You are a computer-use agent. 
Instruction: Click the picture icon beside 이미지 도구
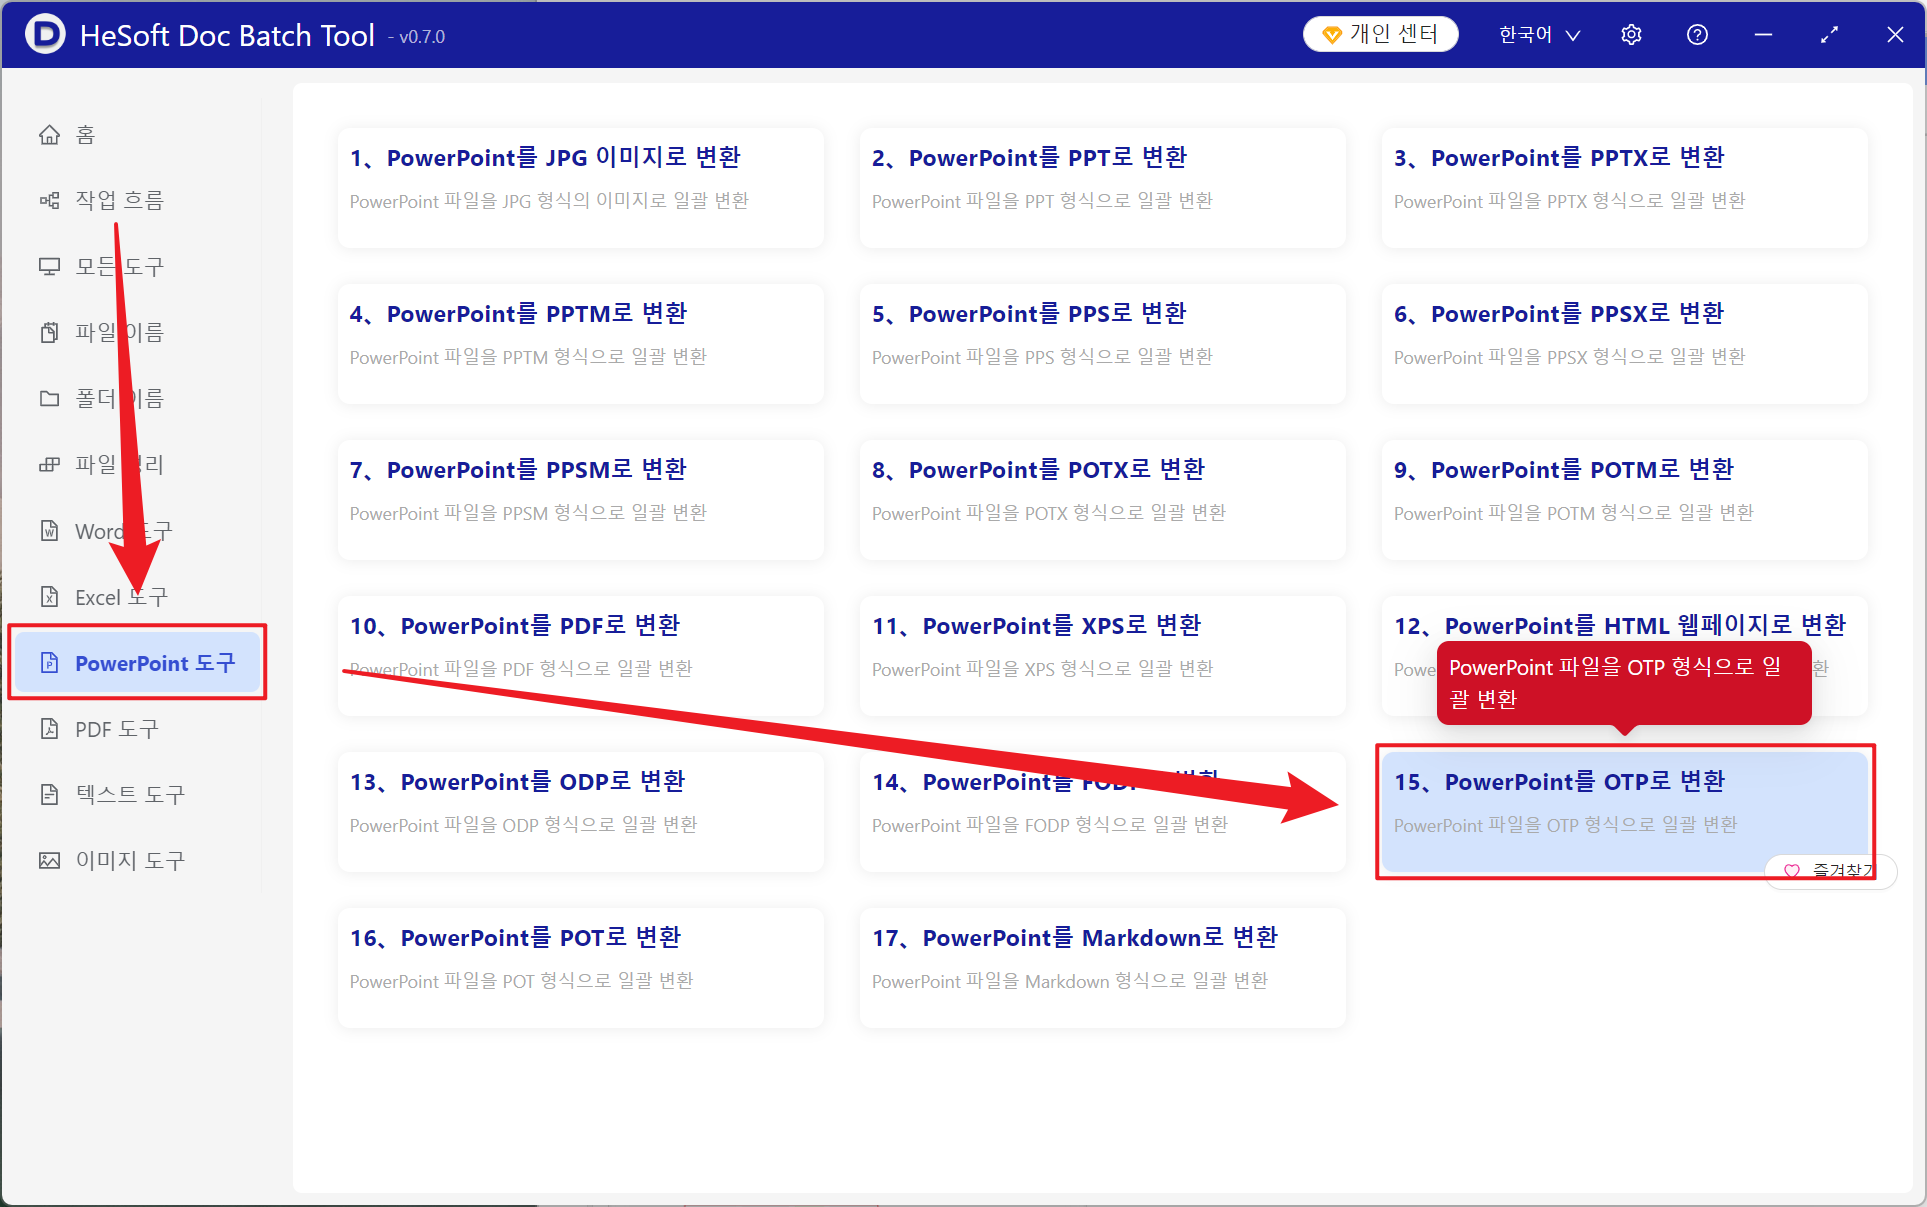click(49, 861)
